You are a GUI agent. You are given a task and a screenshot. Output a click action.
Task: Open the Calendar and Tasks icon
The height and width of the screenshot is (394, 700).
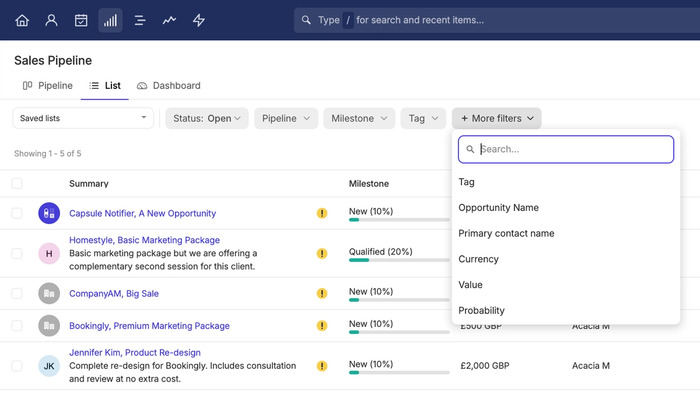[x=81, y=20]
